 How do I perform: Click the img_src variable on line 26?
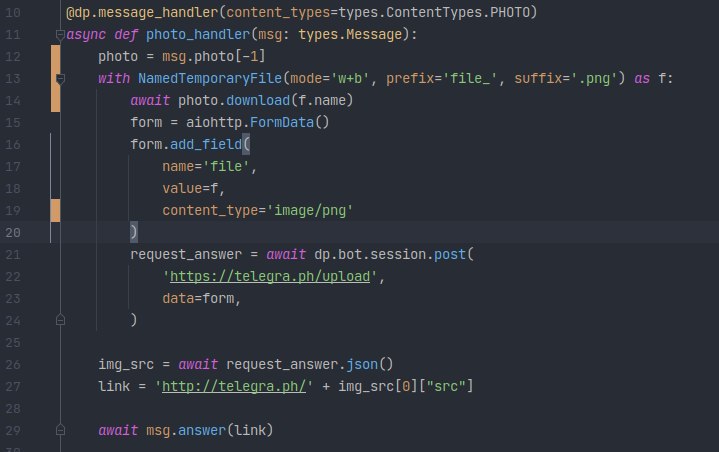[x=126, y=364]
